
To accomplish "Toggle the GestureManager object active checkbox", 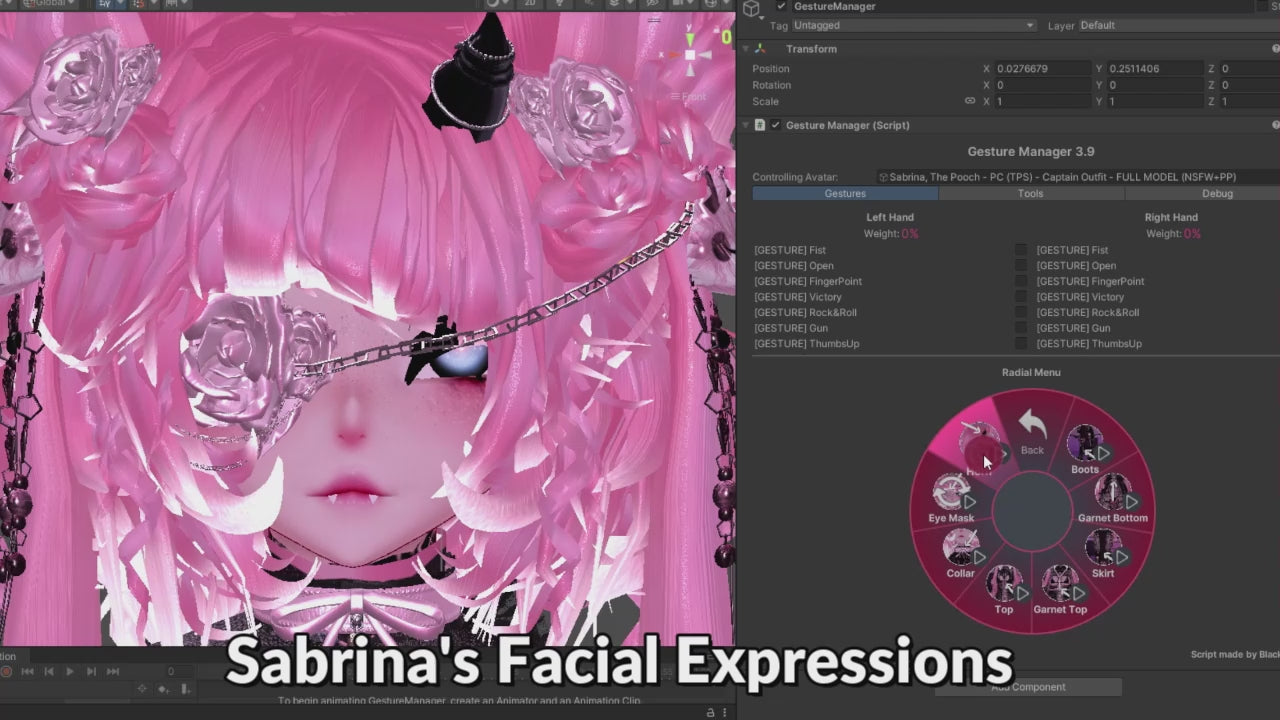I will pyautogui.click(x=782, y=6).
